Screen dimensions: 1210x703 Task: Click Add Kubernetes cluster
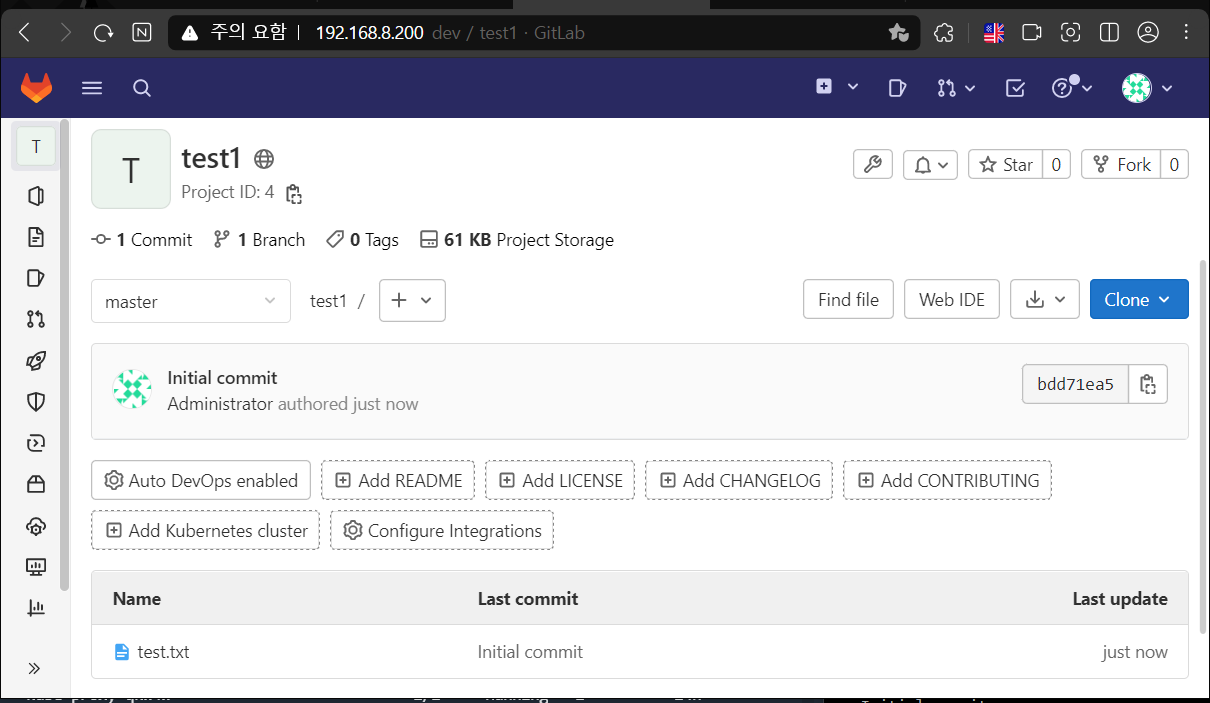pos(205,530)
